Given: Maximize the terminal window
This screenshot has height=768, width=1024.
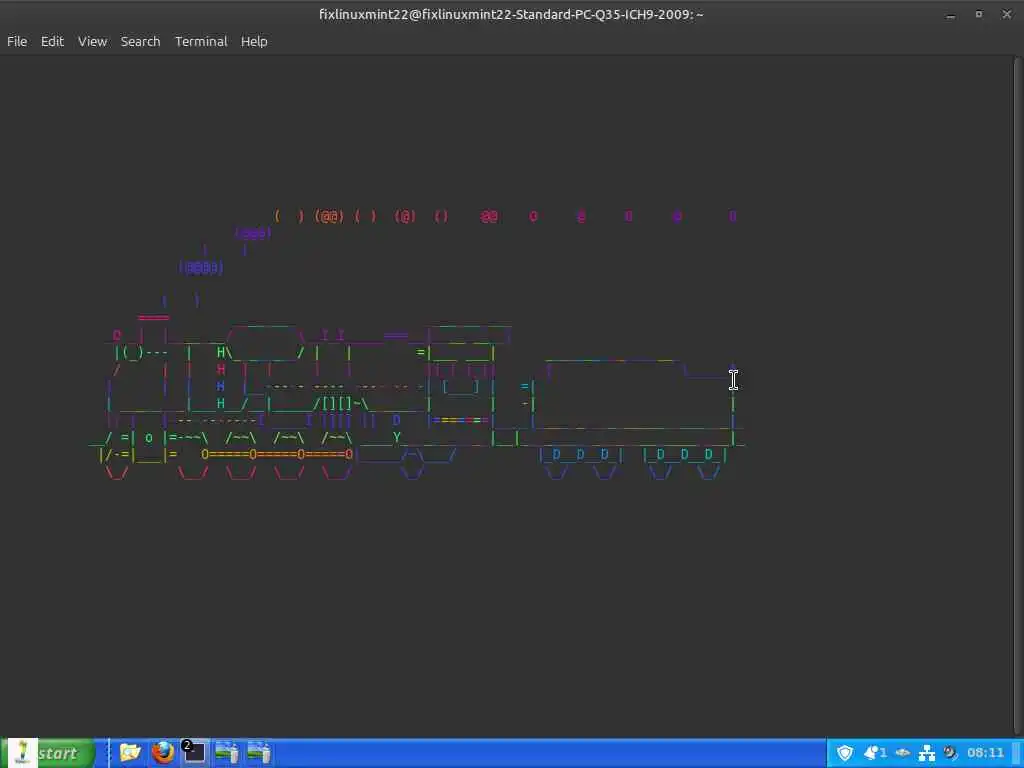Looking at the screenshot, I should point(979,14).
